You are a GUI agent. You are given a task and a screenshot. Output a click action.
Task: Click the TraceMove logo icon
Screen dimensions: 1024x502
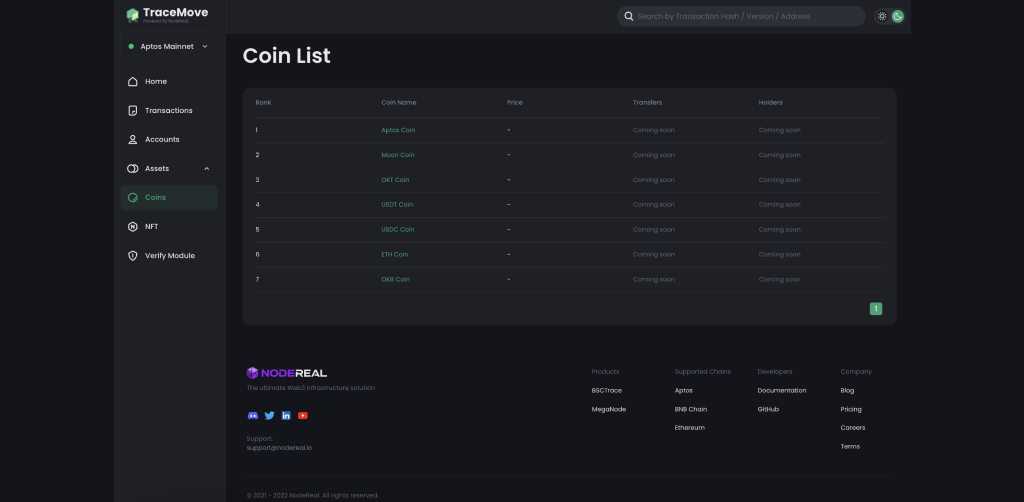click(x=132, y=15)
